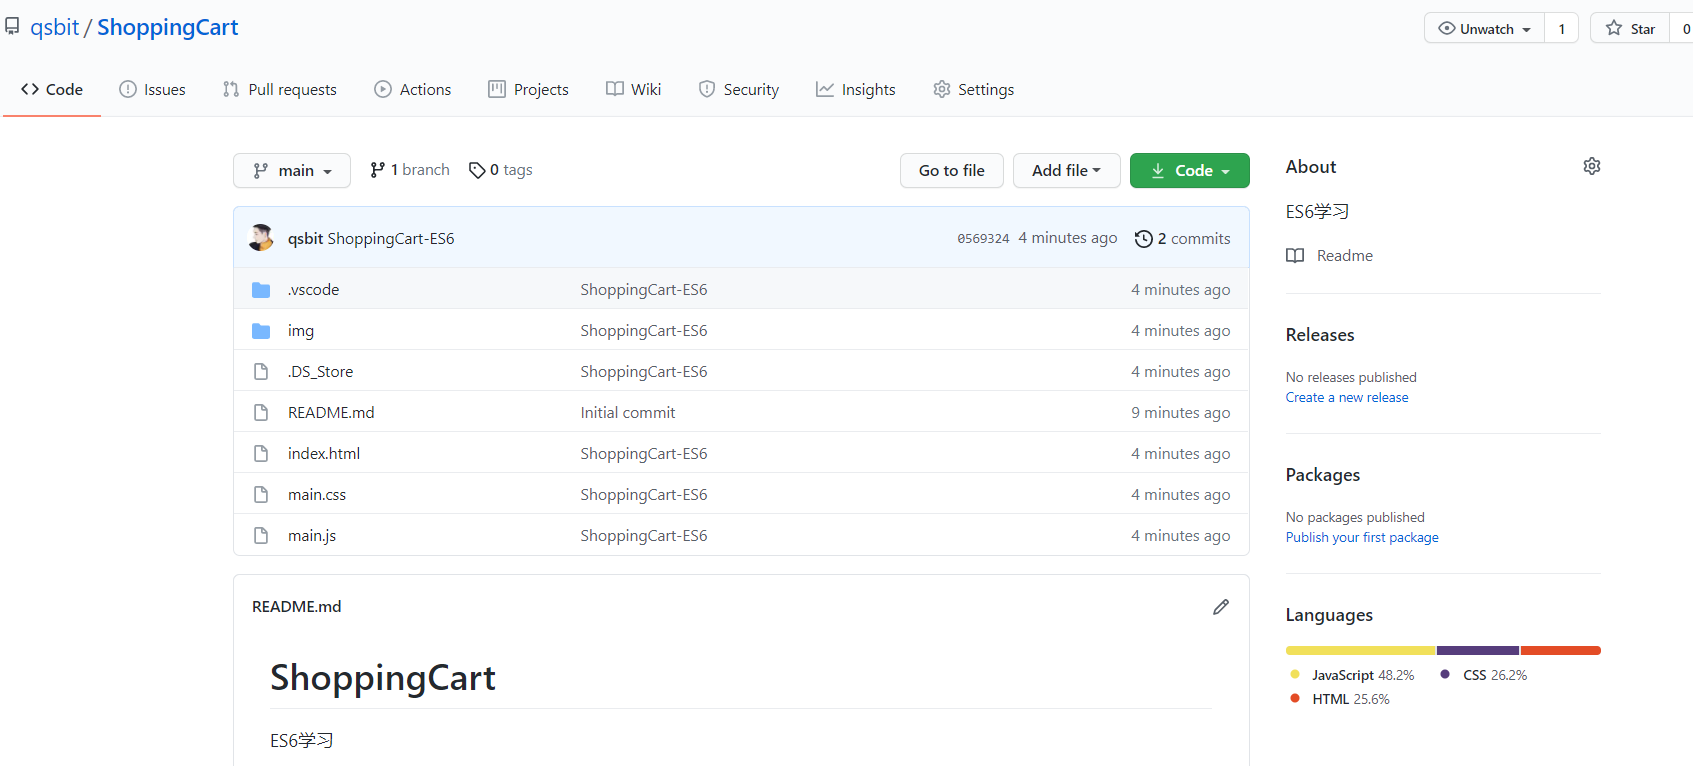Click the tag icon next to 0 tags
This screenshot has width=1693, height=766.
pos(477,170)
